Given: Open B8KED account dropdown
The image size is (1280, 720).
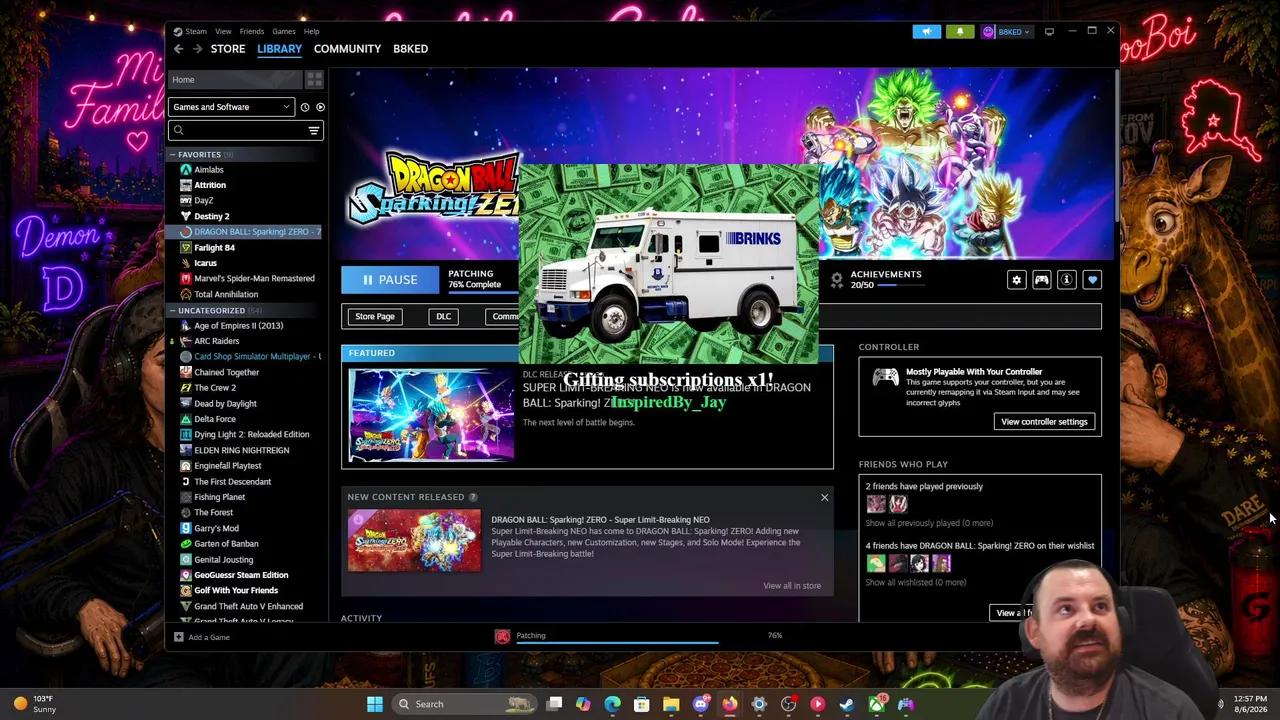Looking at the screenshot, I should point(1005,32).
